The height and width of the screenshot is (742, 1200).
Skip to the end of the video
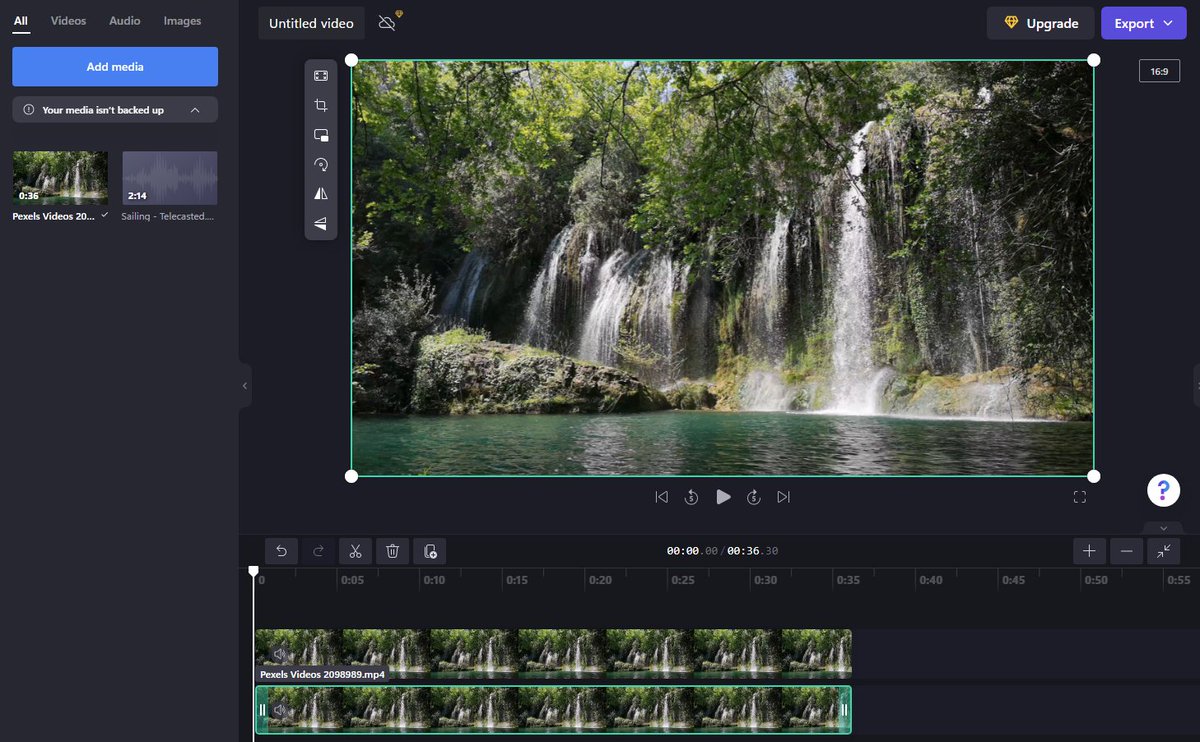(783, 497)
